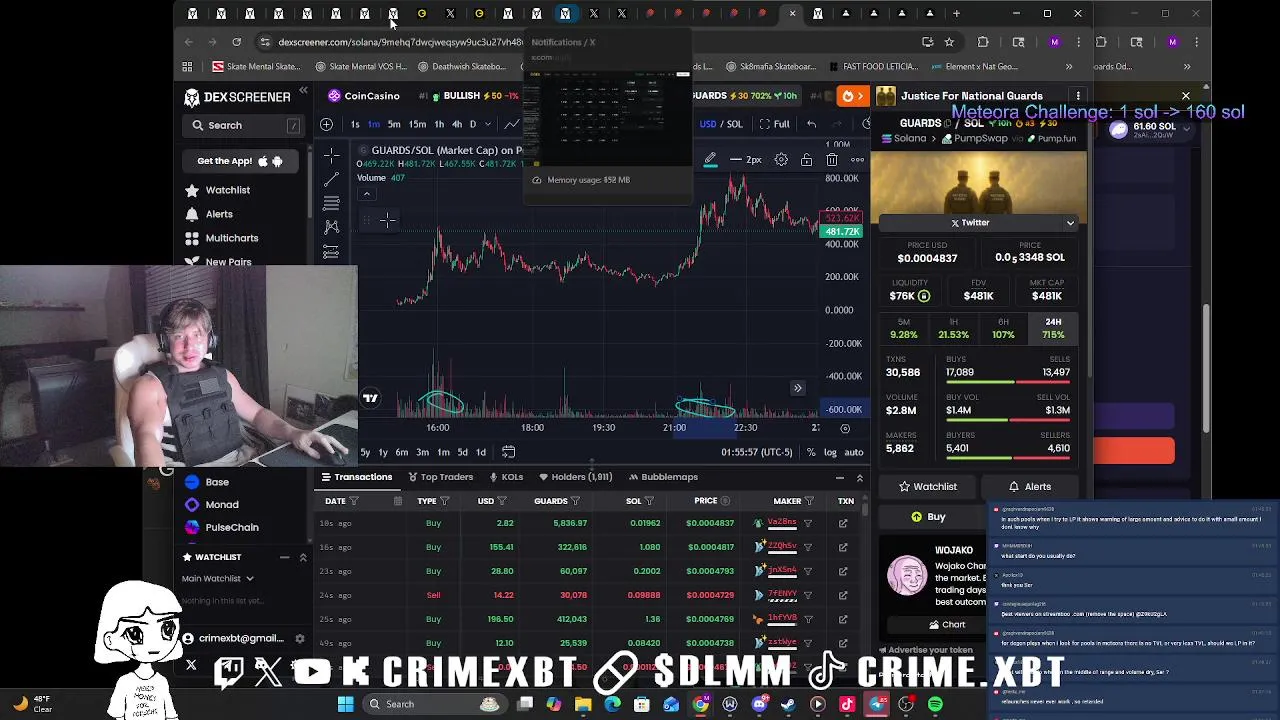Image resolution: width=1280 pixels, height=720 pixels.
Task: Toggle auto scale on chart
Action: (853, 452)
